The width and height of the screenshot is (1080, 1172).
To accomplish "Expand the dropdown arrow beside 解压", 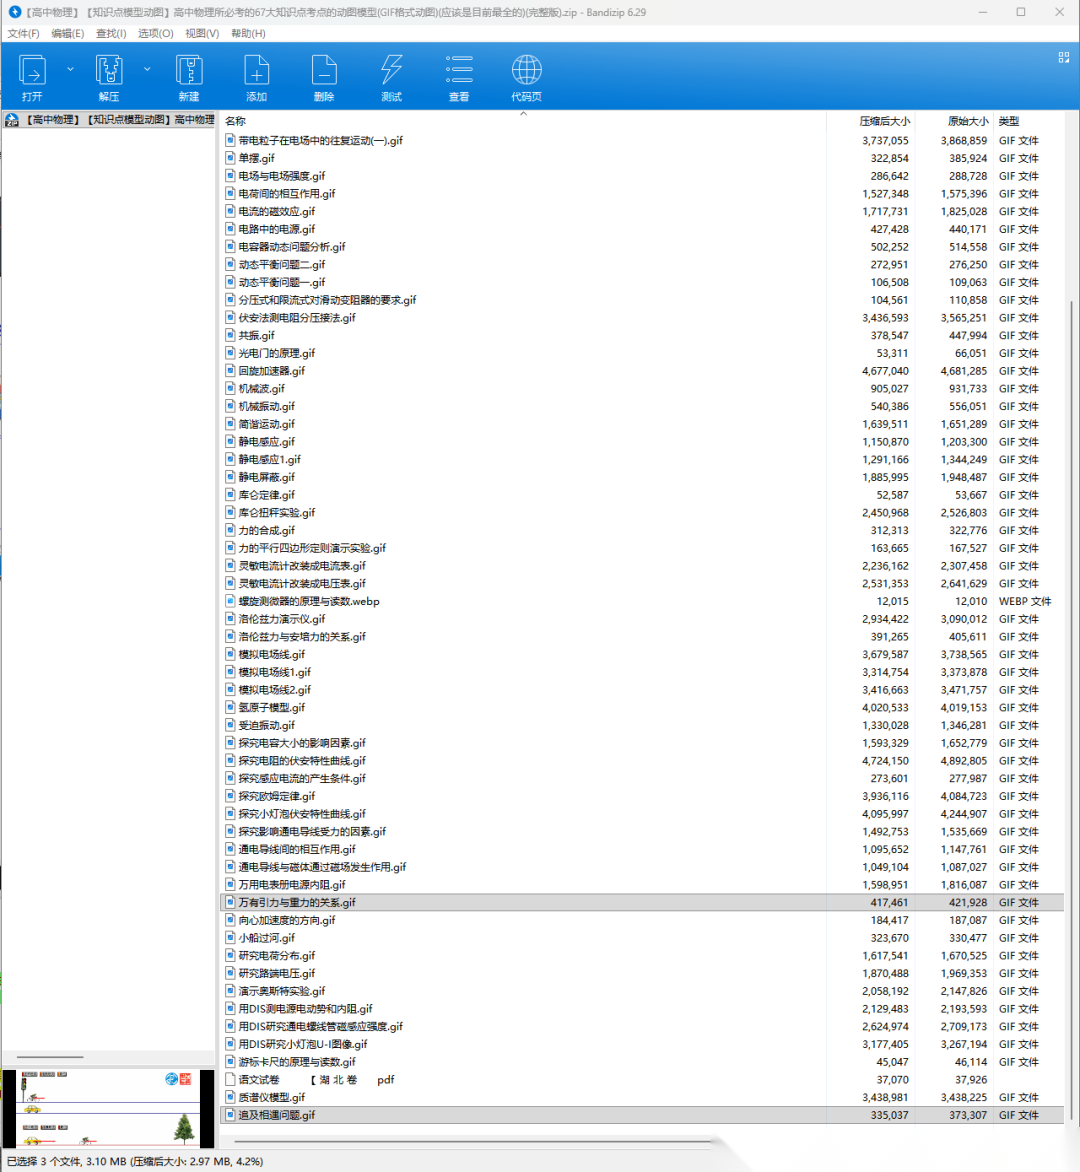I will [x=147, y=69].
